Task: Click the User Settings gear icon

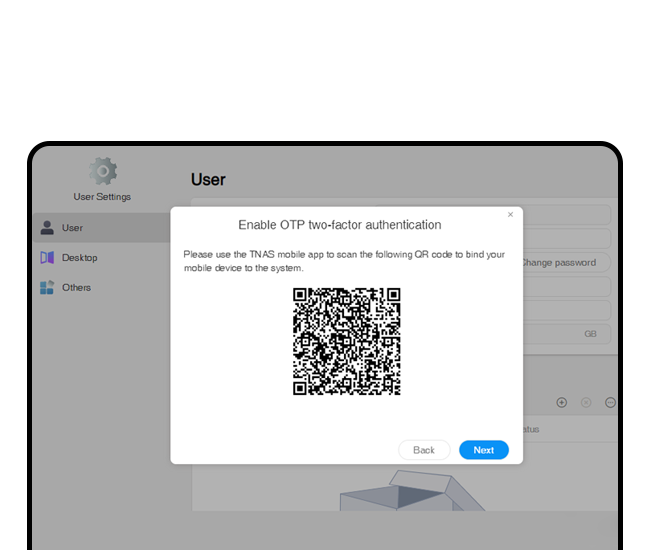Action: click(x=102, y=171)
